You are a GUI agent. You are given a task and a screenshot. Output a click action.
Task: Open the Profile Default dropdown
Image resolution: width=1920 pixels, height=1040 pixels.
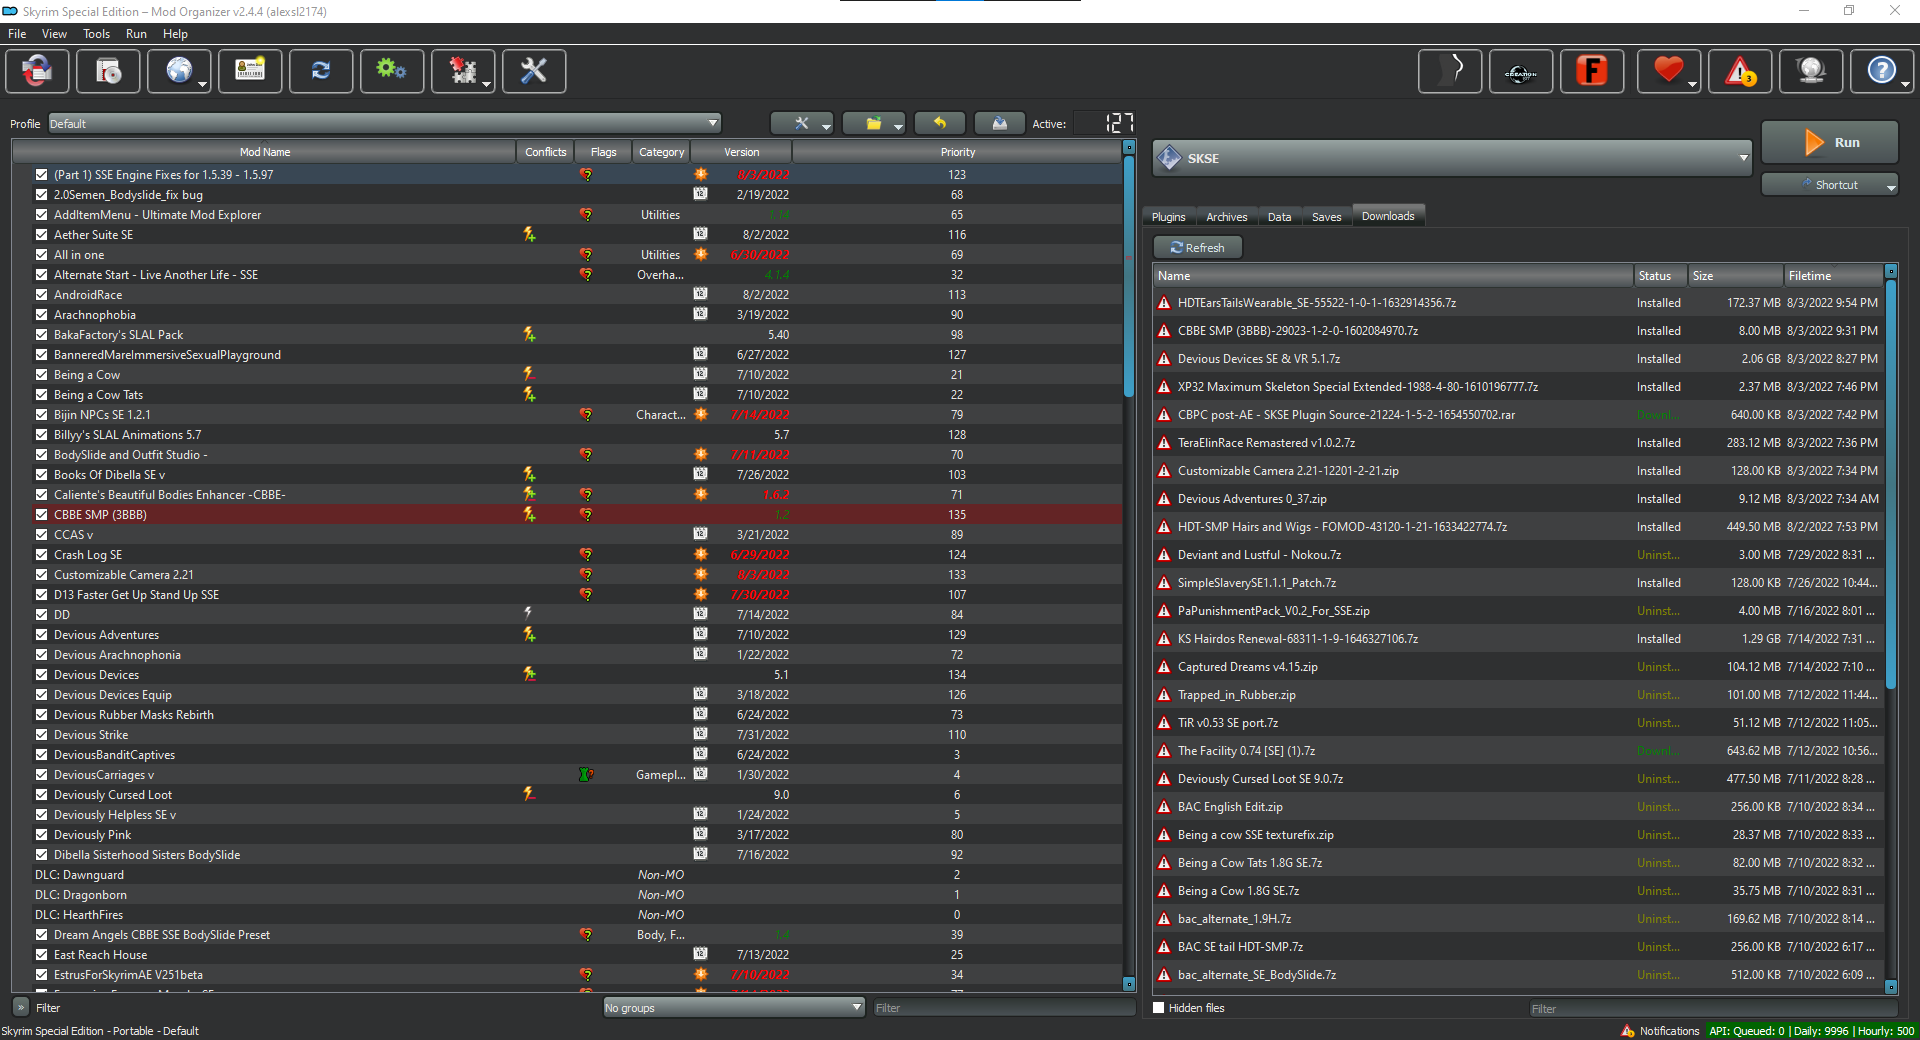pos(385,124)
